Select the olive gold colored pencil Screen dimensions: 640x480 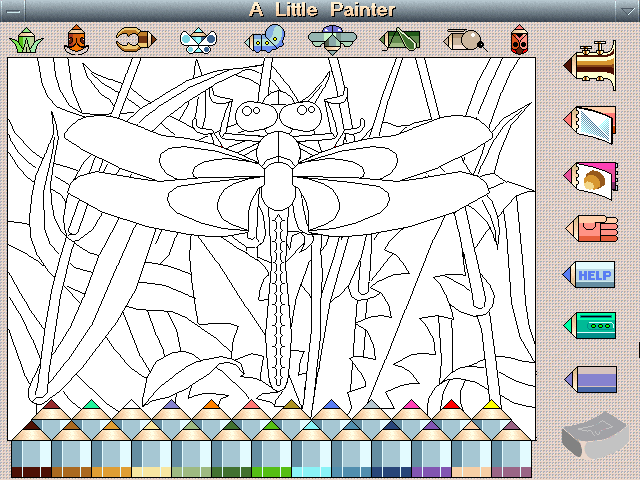coord(291,410)
